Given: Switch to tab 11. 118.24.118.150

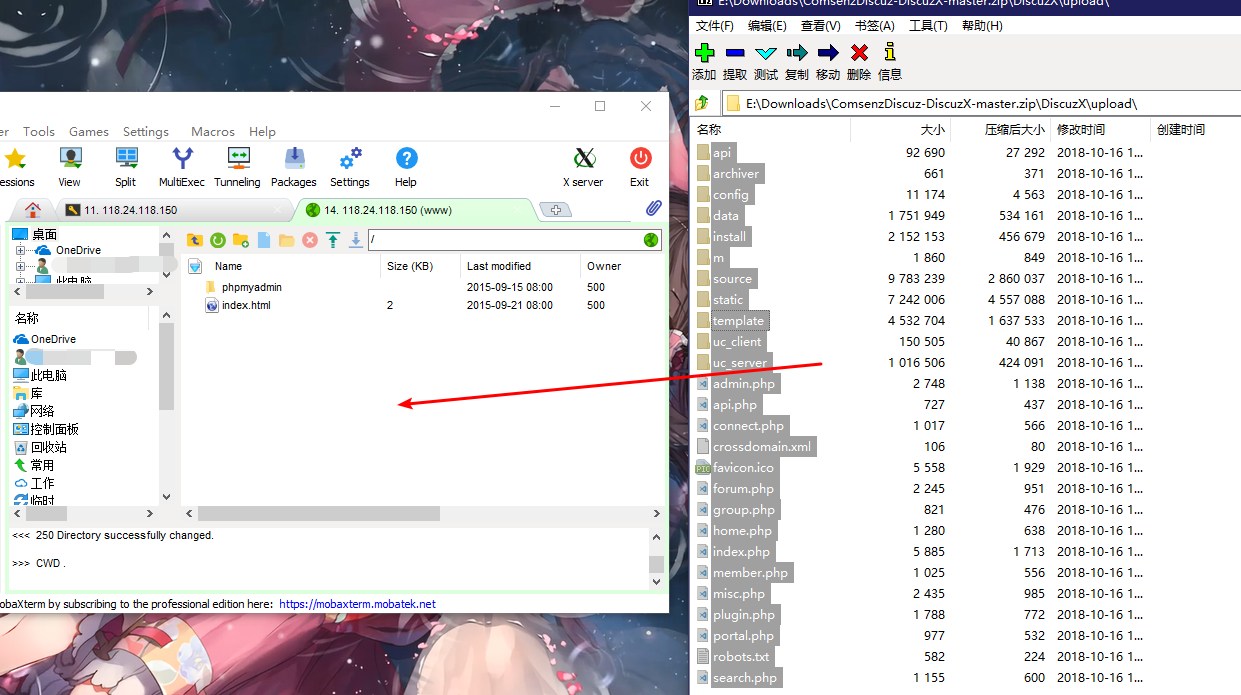Looking at the screenshot, I should coord(120,210).
